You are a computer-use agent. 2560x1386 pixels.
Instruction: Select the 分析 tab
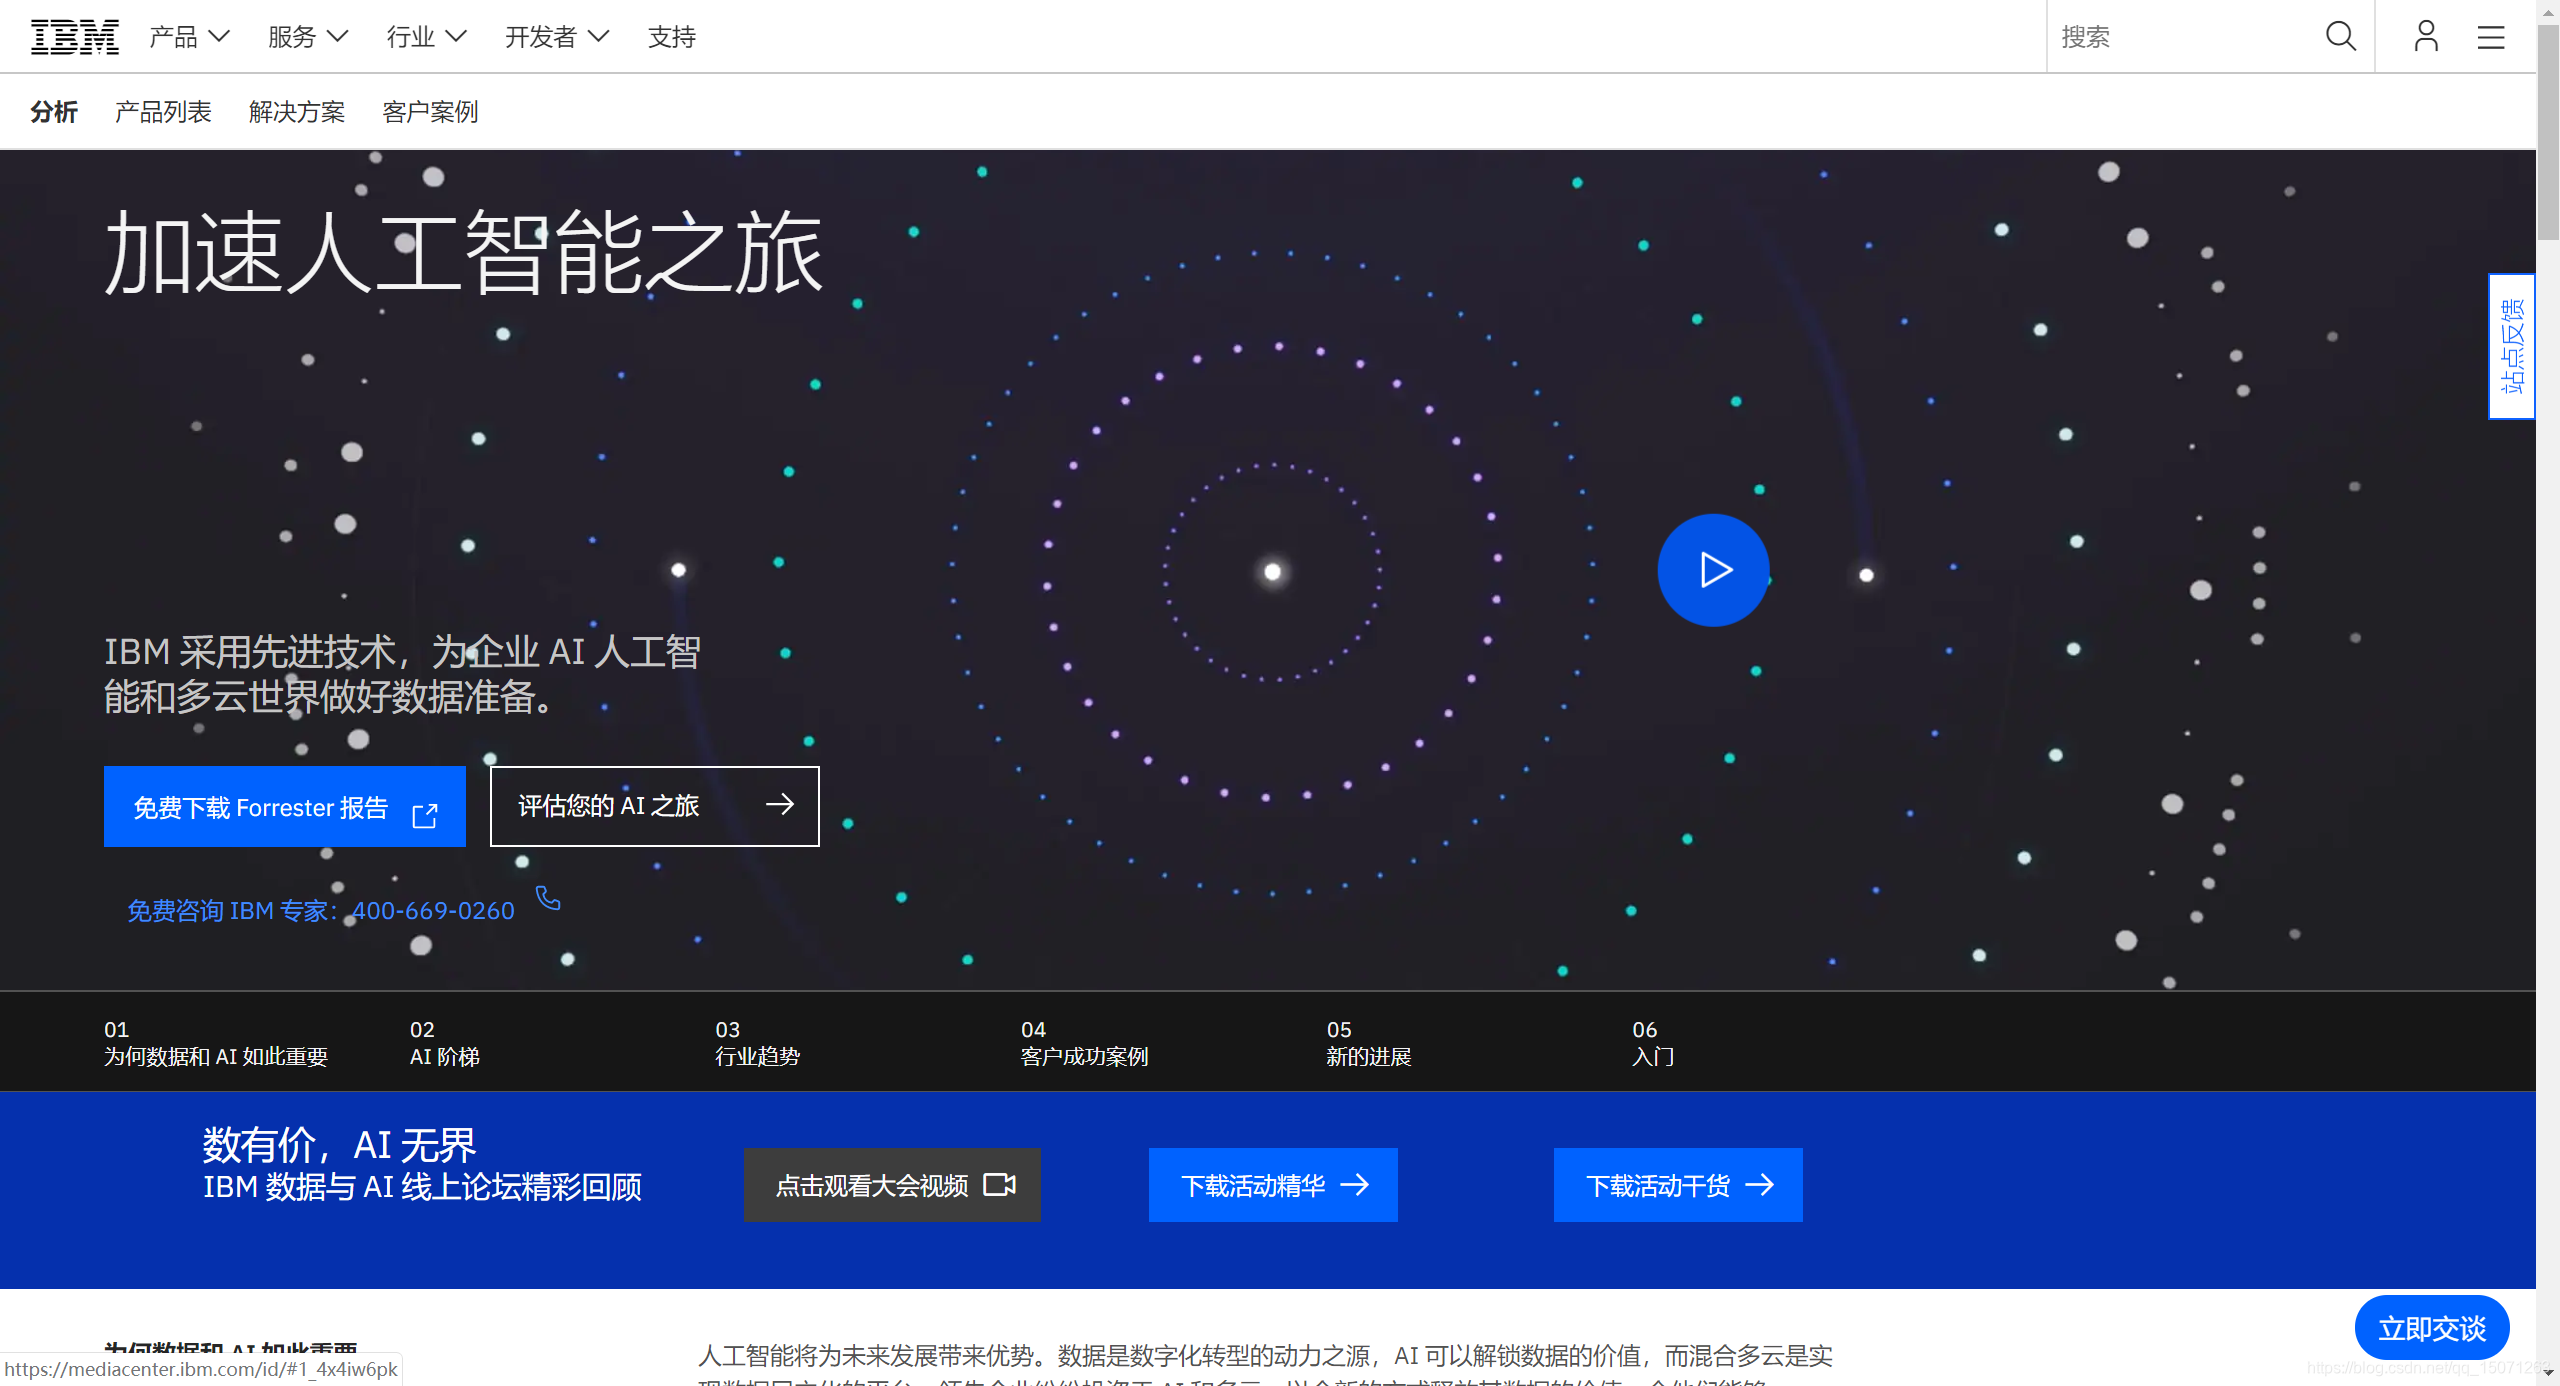coord(54,111)
